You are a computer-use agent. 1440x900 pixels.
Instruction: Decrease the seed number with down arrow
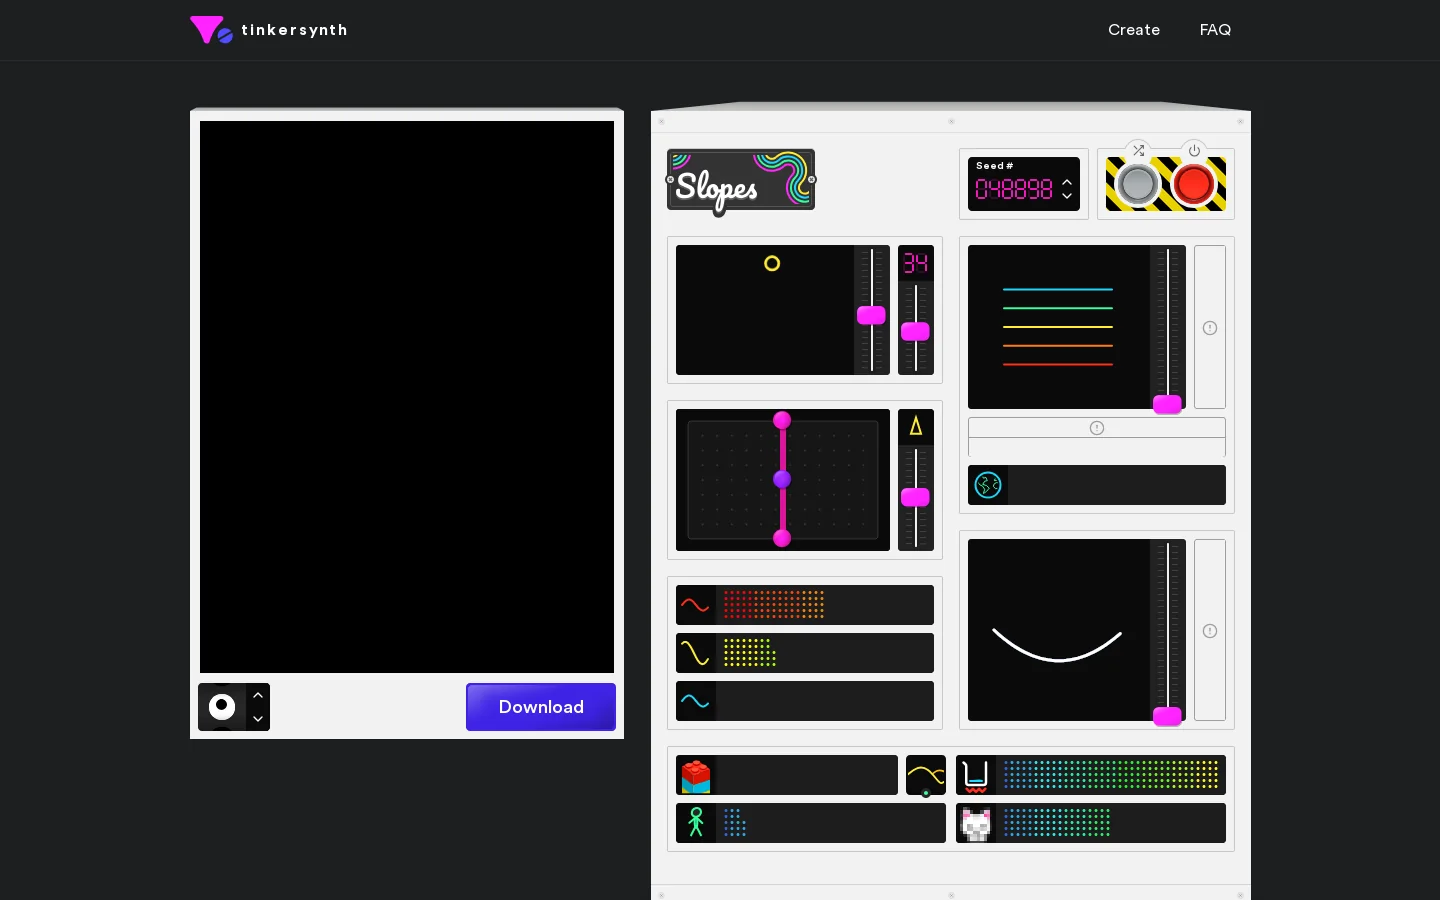coord(1067,196)
